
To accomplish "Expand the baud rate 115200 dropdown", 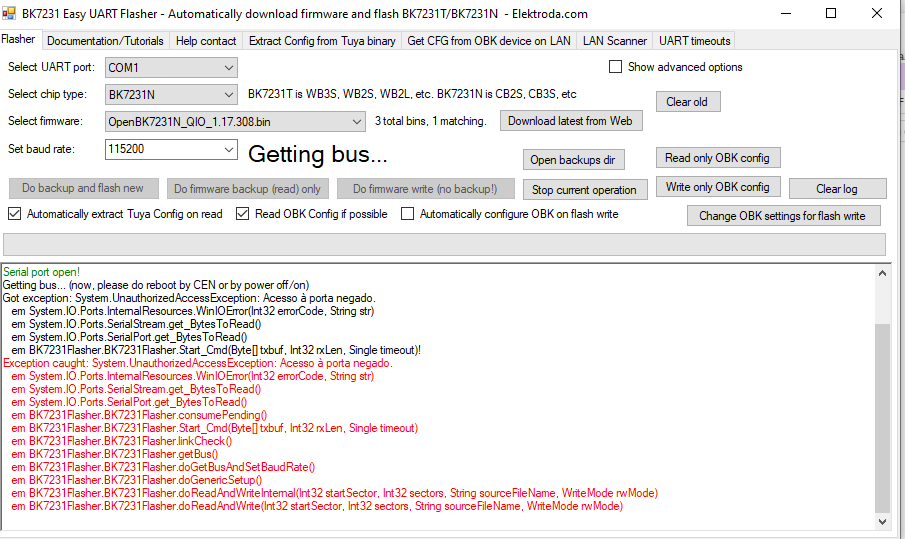I will click(x=229, y=149).
